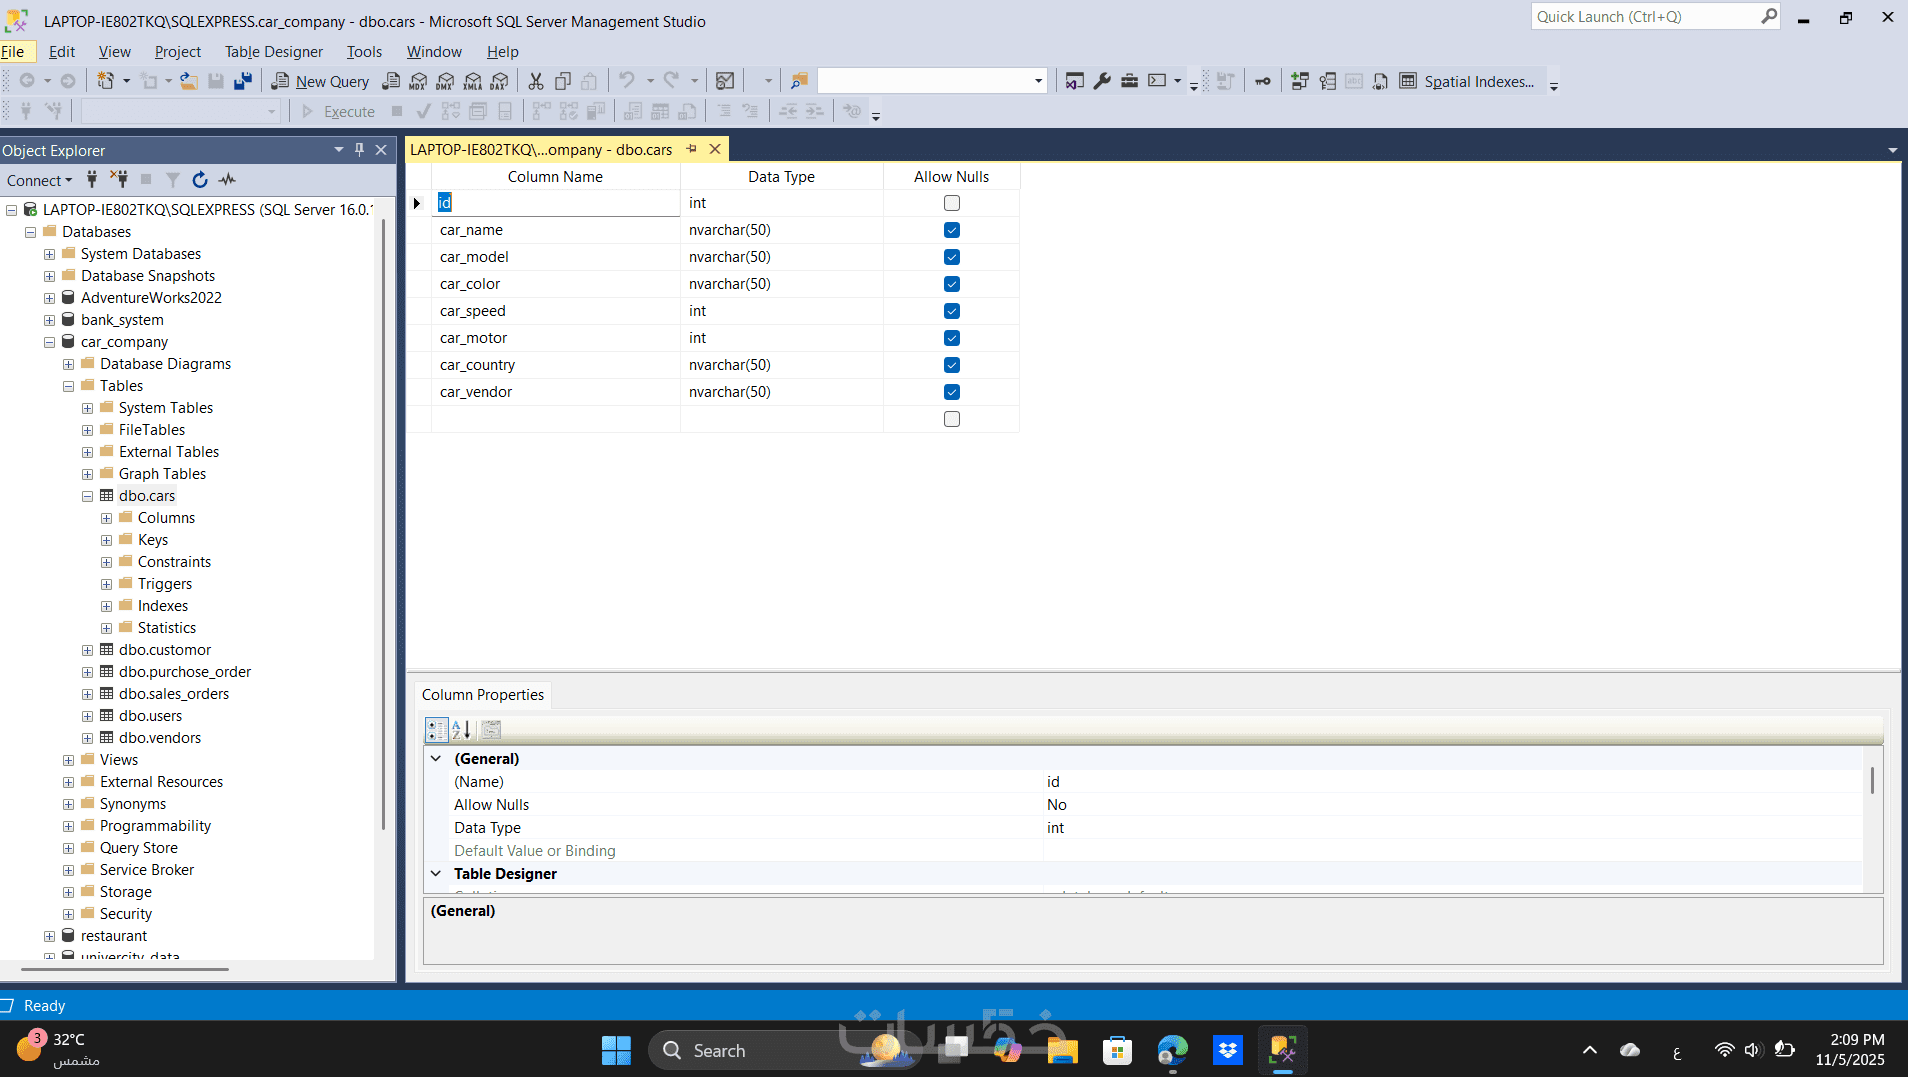Click the Set Primary Key icon
The height and width of the screenshot is (1077, 1908).
(x=1263, y=81)
